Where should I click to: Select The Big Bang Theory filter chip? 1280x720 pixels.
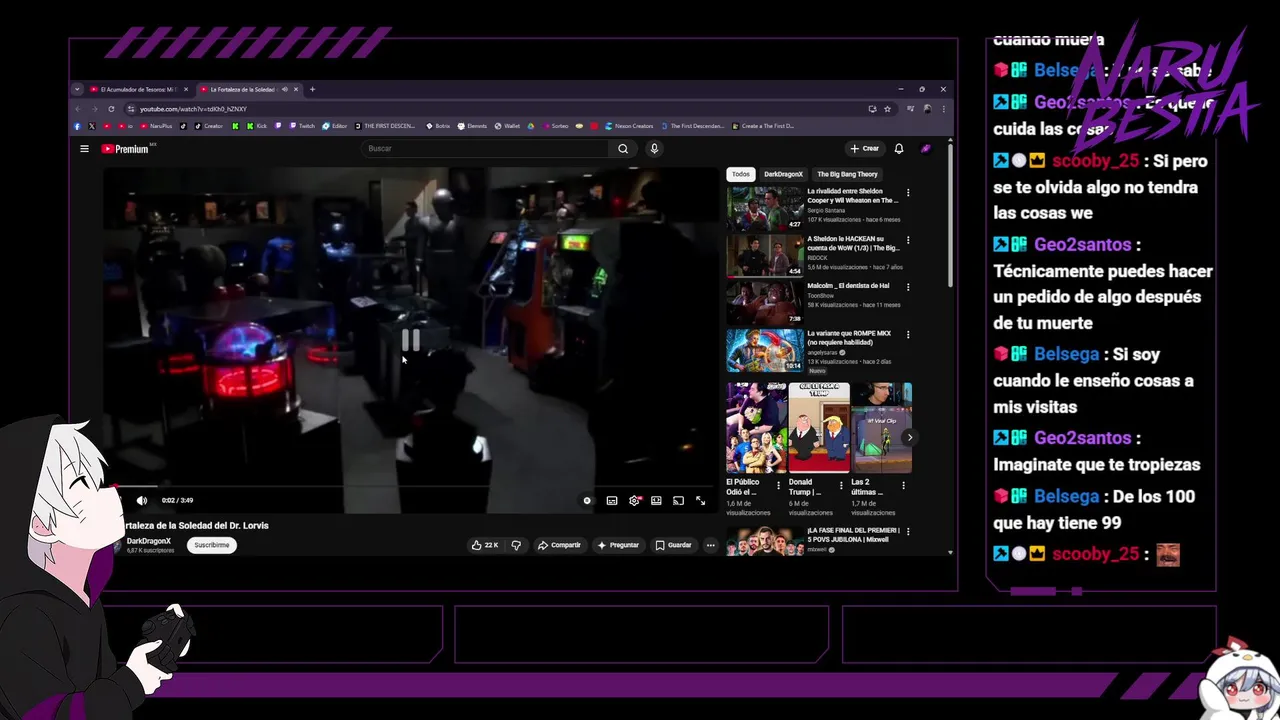(847, 174)
